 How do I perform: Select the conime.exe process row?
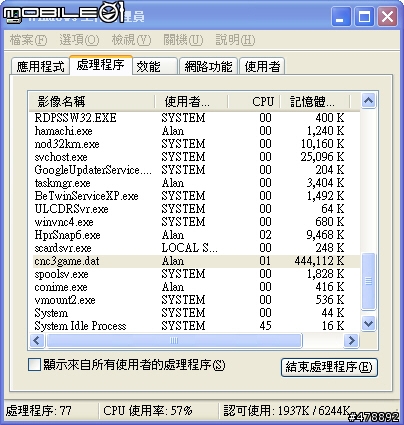[194, 287]
